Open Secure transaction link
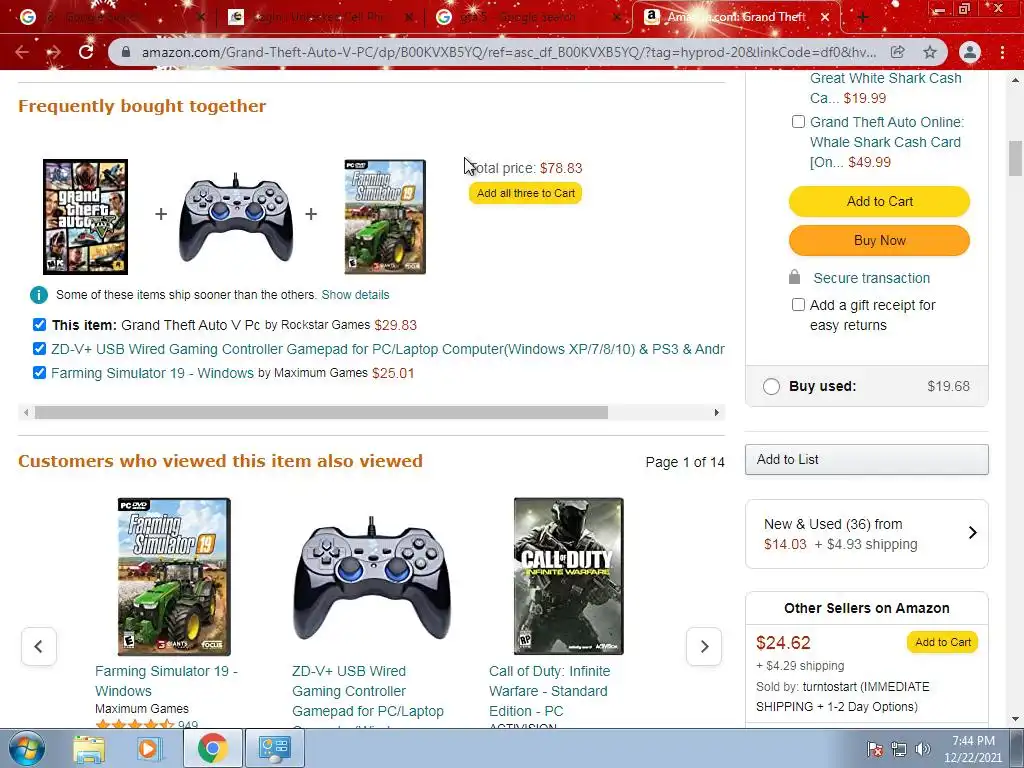 [x=871, y=278]
